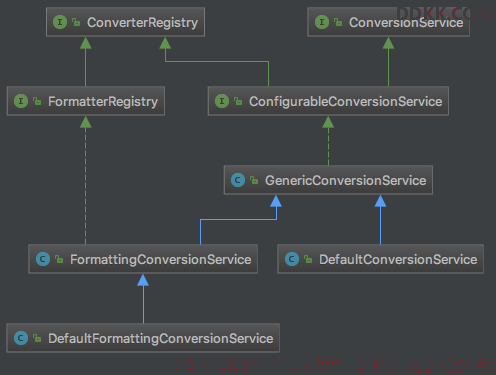Click the class icon of DefaultFormattingConversionService
Screen dimensions: 496x375
click(x=21, y=338)
